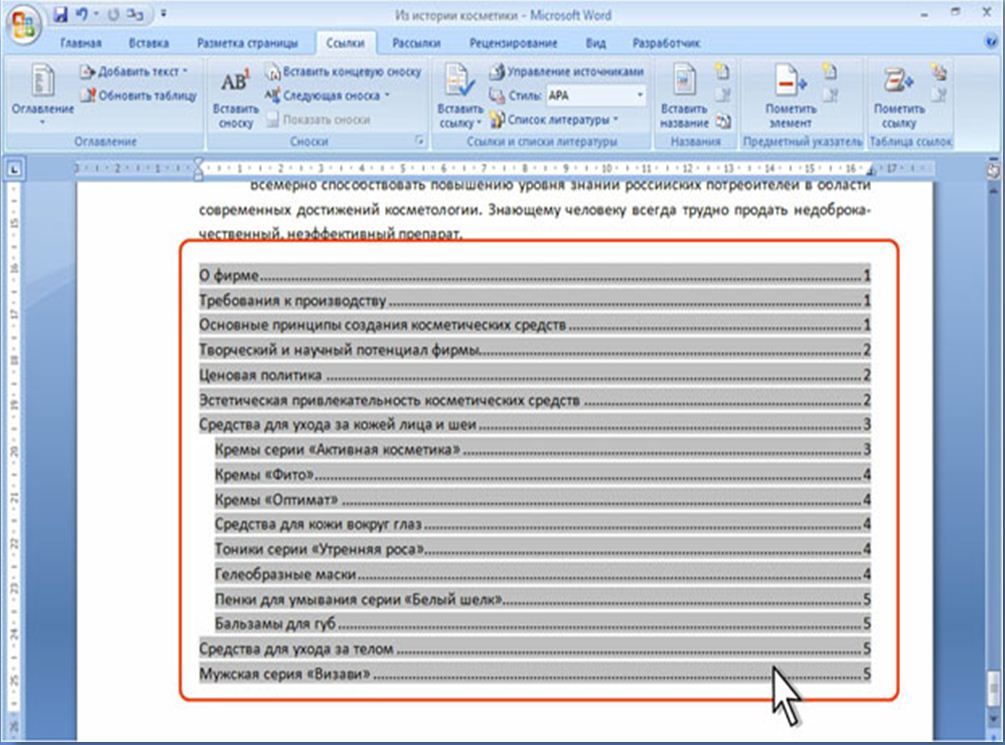
Task: Click the ruler toggle icon above vertical scrollbar
Action: tap(993, 170)
